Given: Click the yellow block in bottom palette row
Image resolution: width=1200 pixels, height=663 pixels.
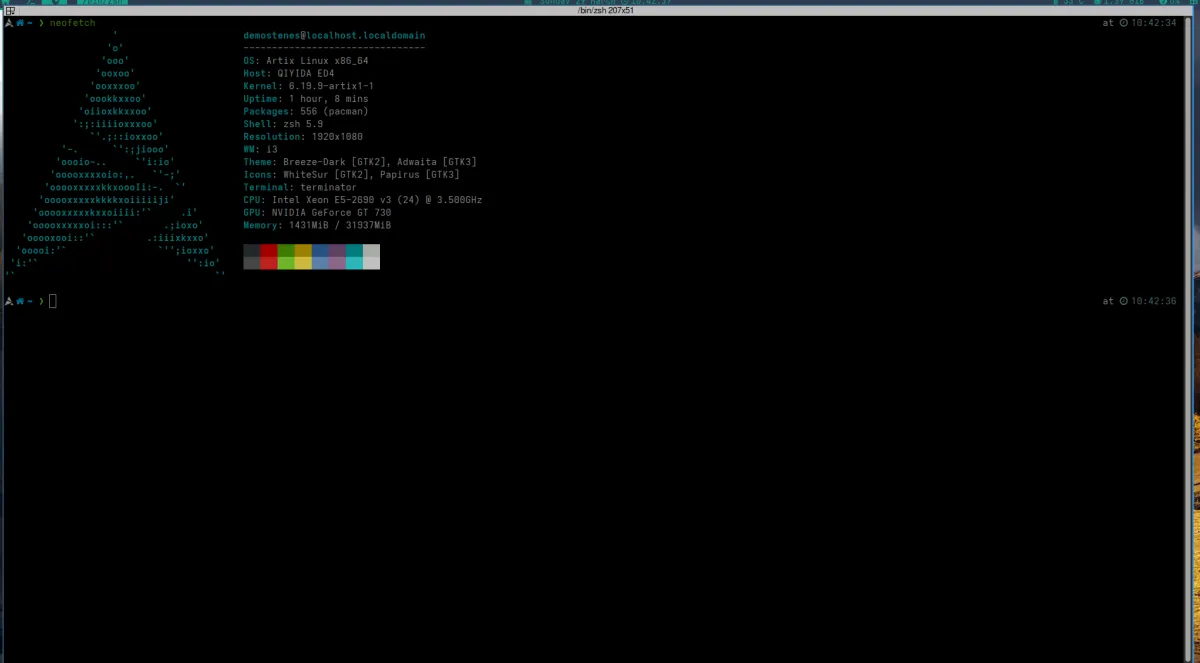Looking at the screenshot, I should [x=303, y=263].
